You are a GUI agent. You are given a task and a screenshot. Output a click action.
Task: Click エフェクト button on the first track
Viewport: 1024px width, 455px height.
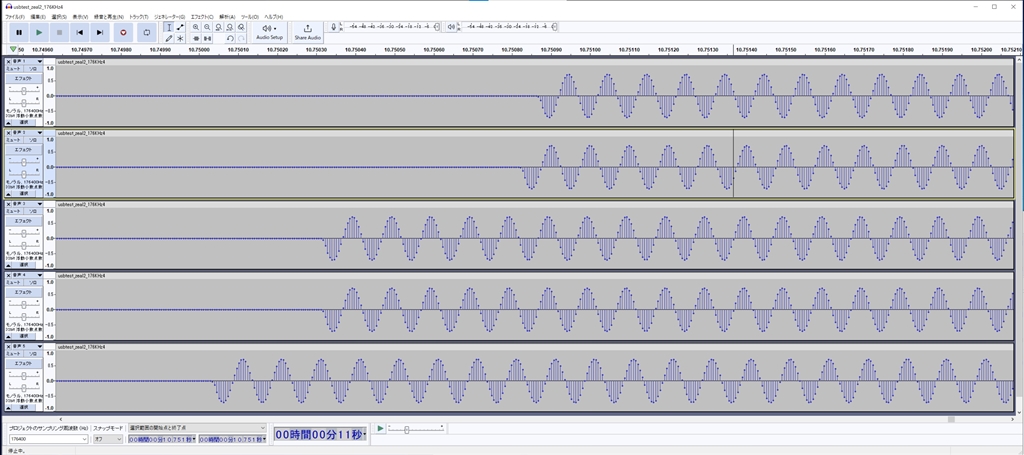click(x=23, y=79)
